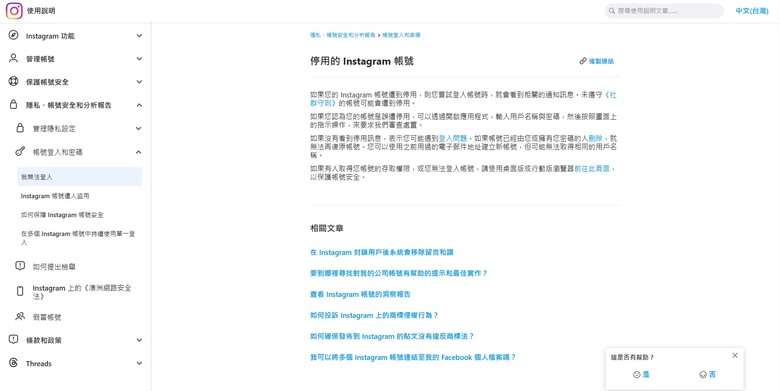Expand the 管理帳號 section chevron
780x391 pixels.
click(x=139, y=59)
